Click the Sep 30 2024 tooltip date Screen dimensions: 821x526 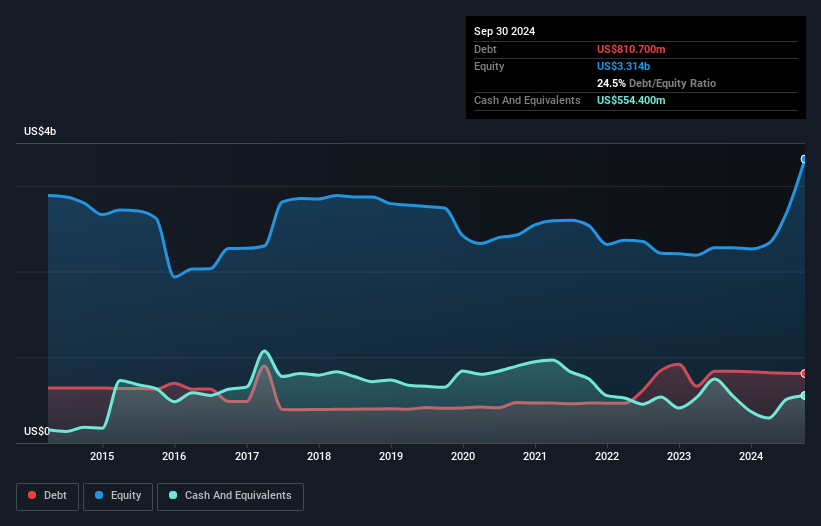(x=504, y=31)
